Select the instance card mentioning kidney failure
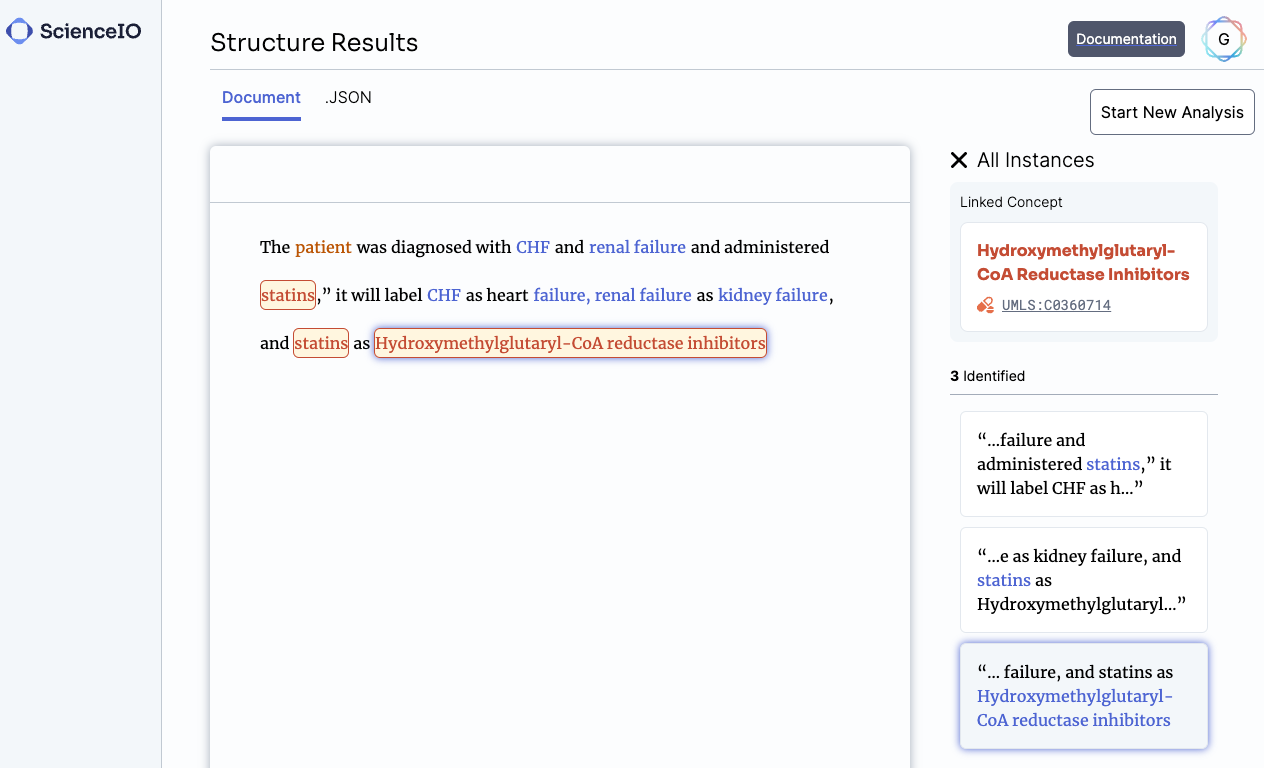 (x=1083, y=580)
